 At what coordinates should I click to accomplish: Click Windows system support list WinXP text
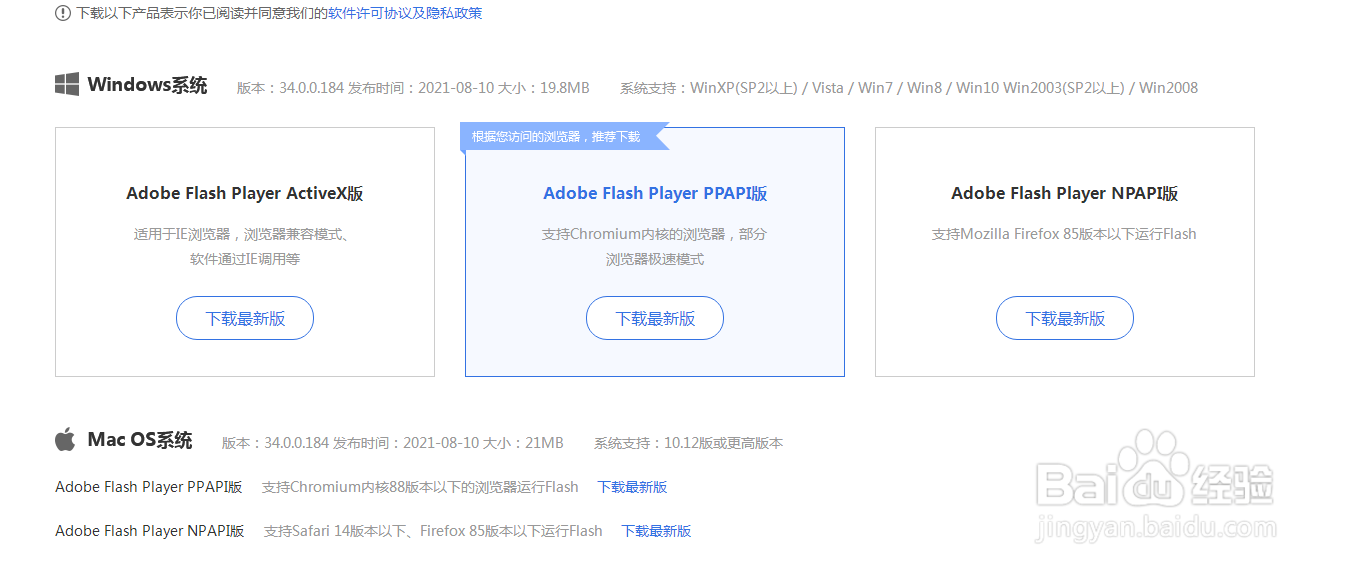909,88
